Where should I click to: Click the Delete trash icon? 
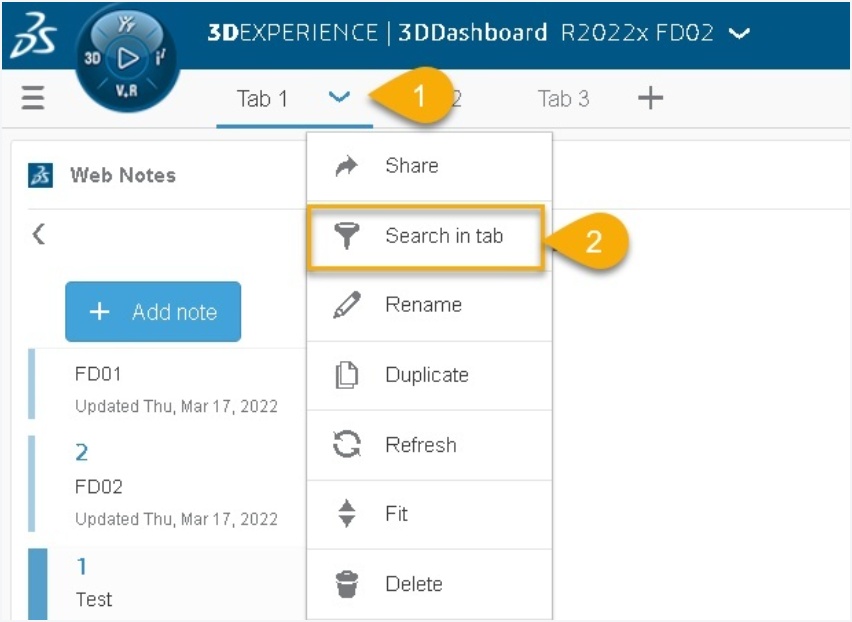click(x=346, y=584)
